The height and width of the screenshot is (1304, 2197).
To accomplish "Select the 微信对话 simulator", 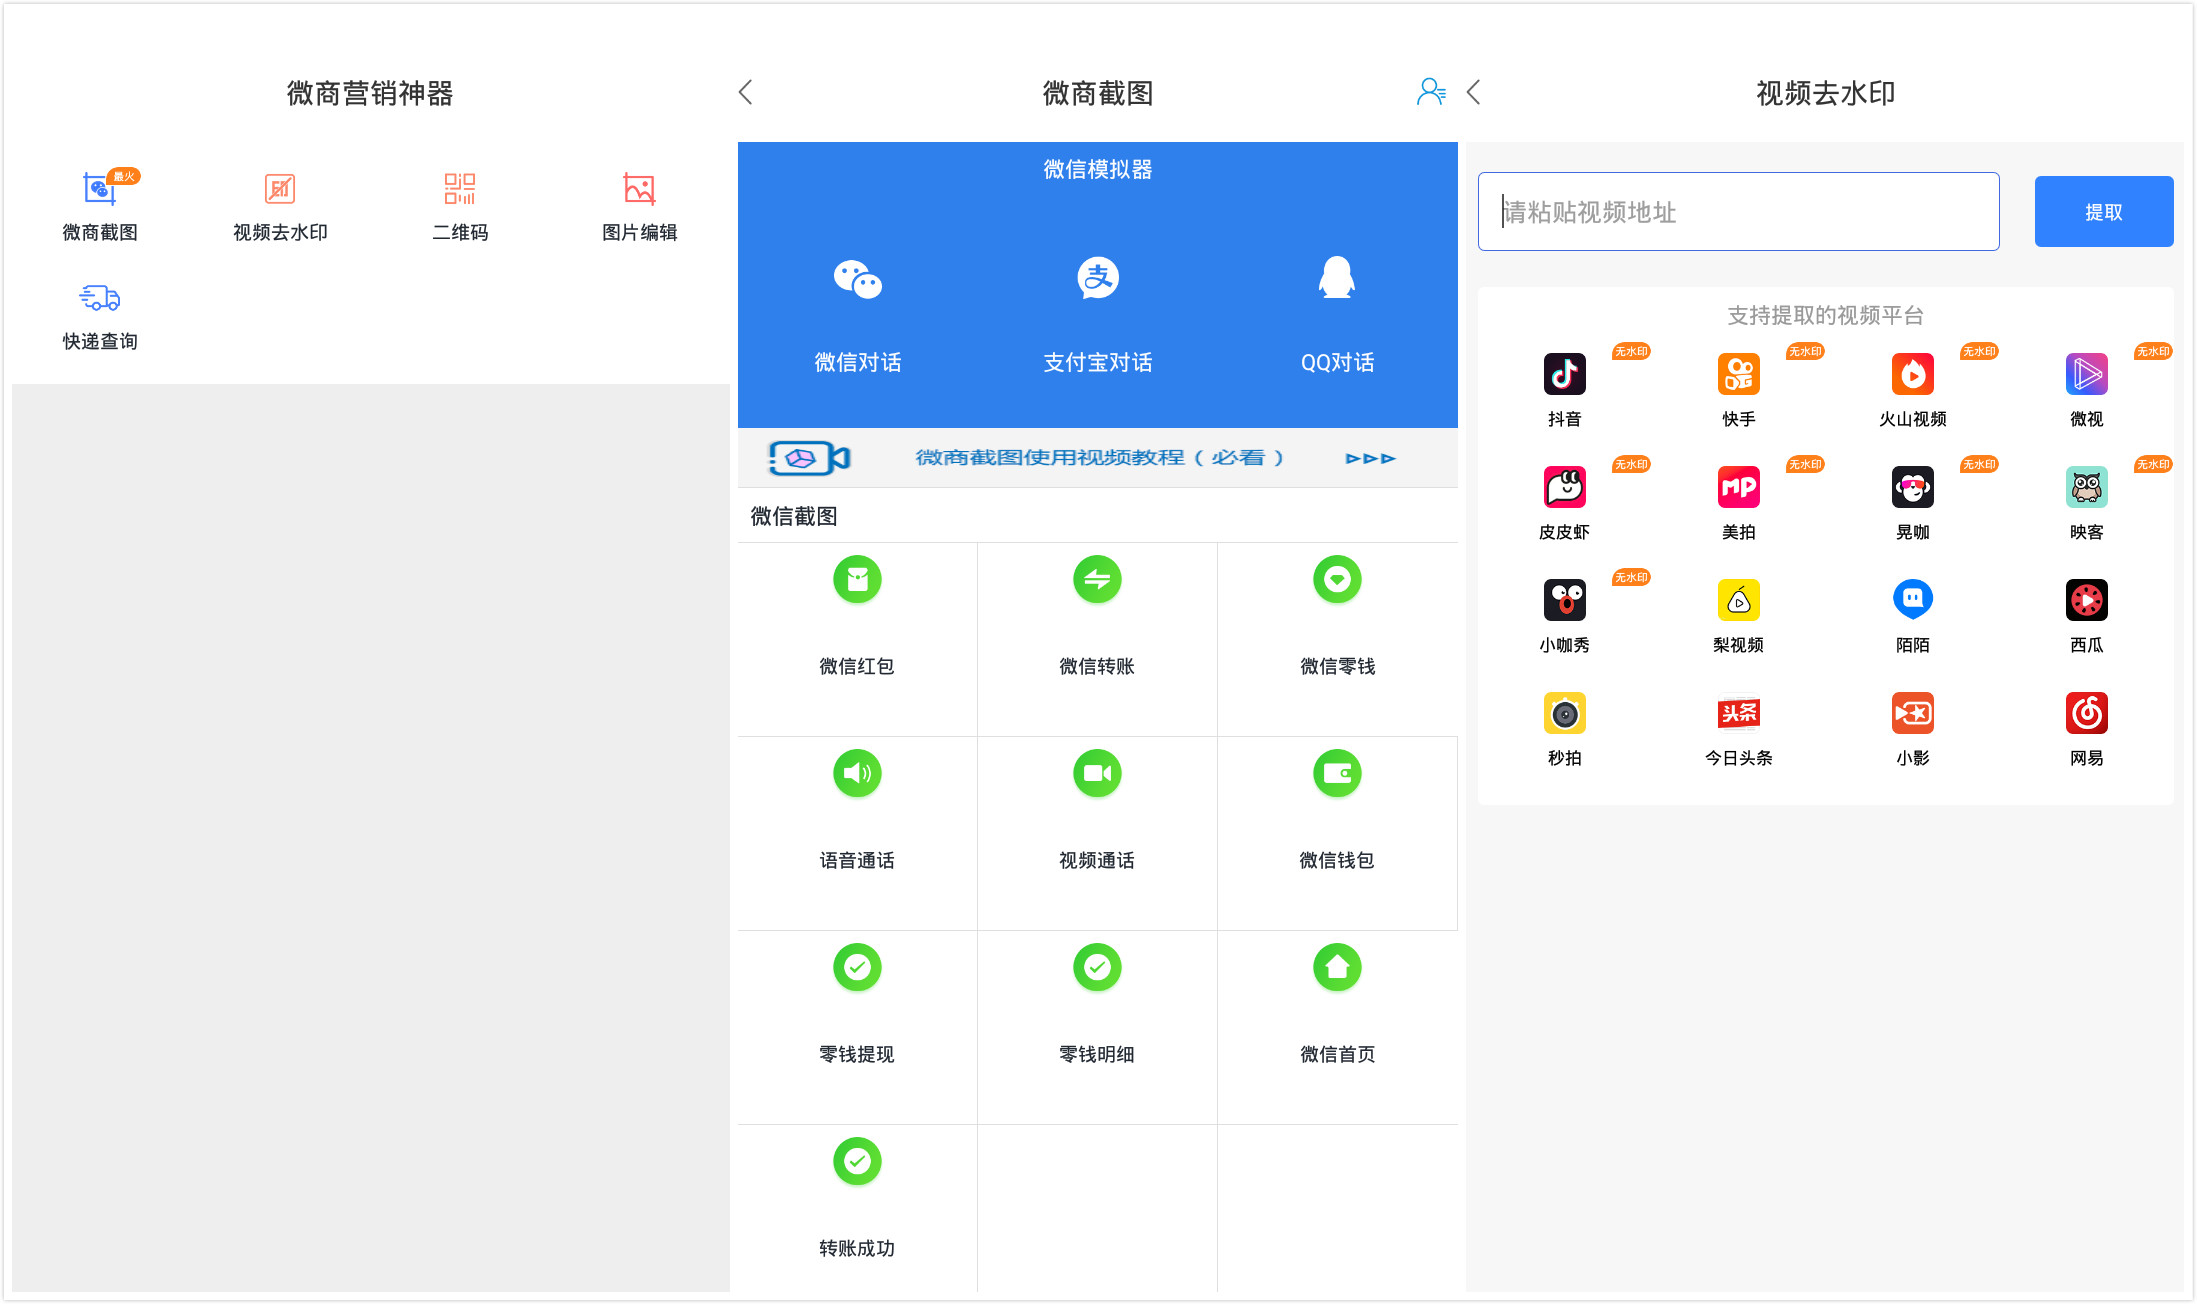I will [x=856, y=312].
